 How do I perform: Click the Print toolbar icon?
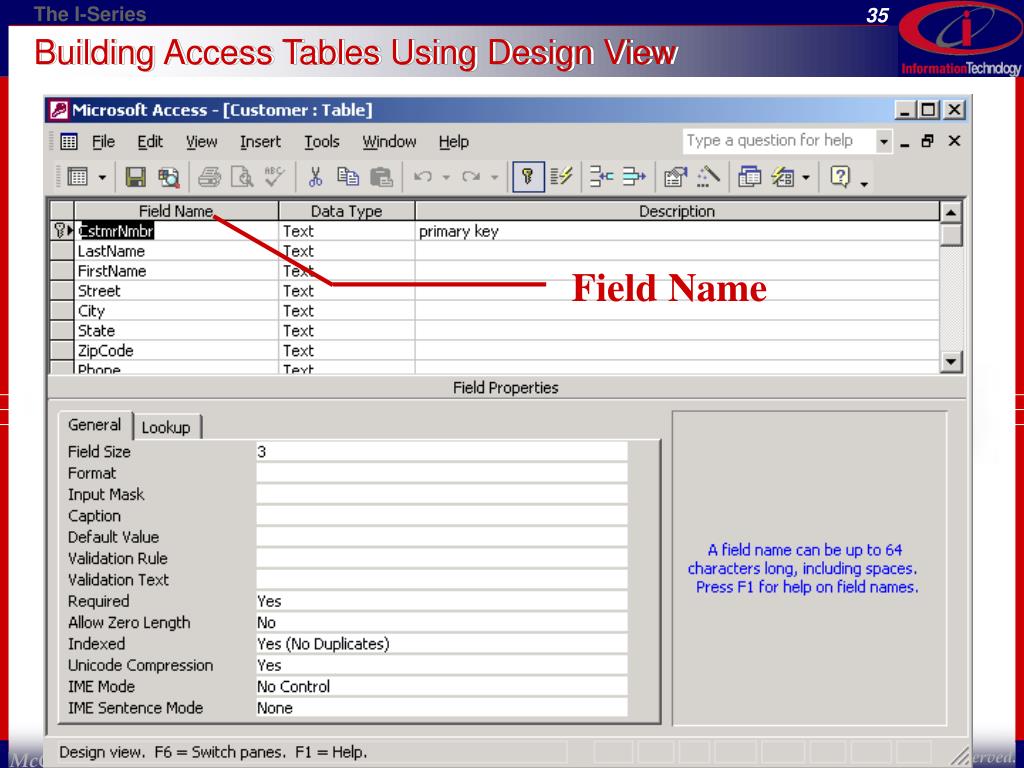(x=210, y=176)
